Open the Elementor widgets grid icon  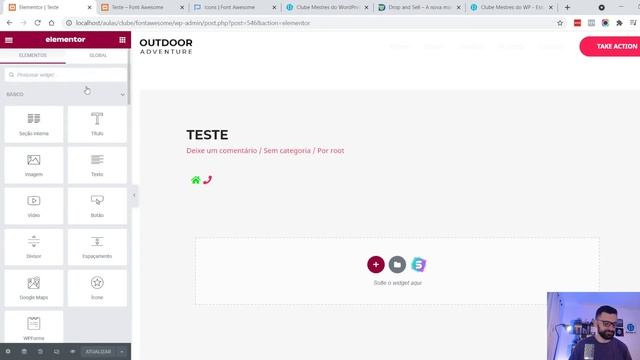[122, 40]
